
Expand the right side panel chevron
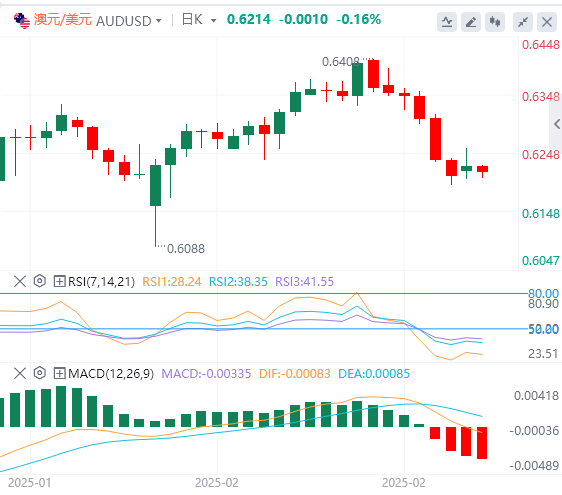coord(556,124)
